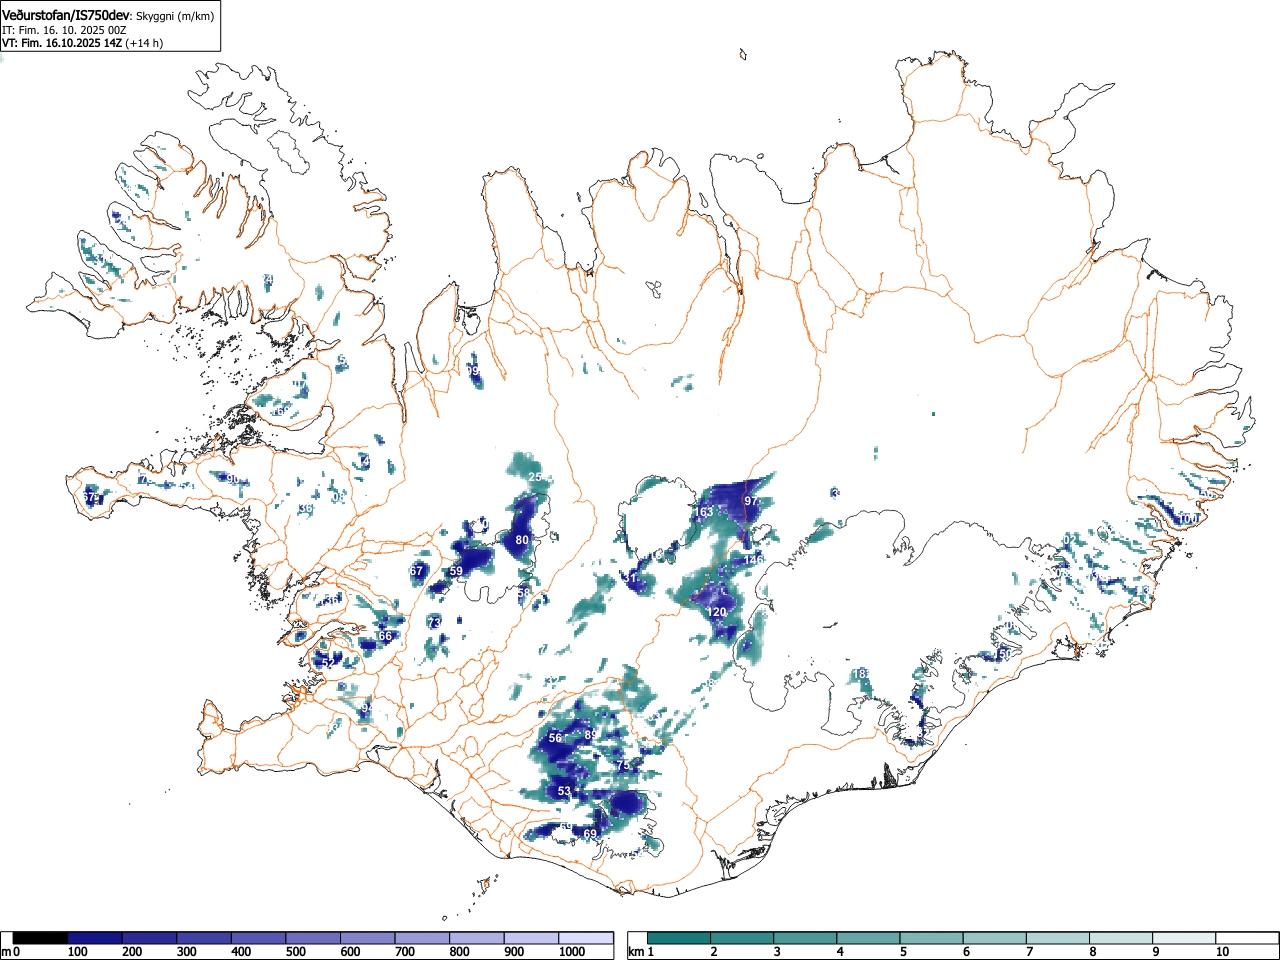Select the 25 visibility value on the map

point(535,477)
